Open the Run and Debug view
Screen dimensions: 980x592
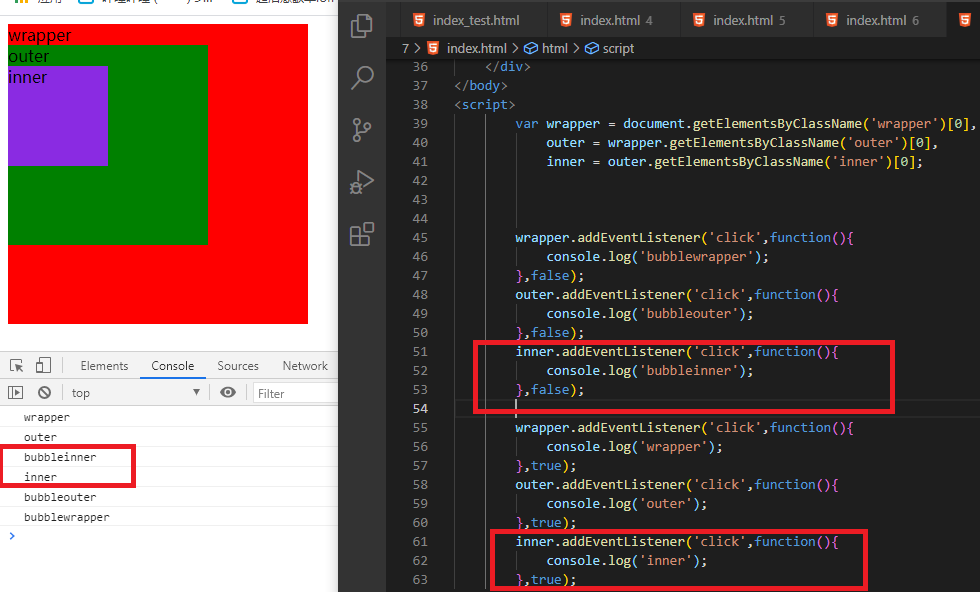pyautogui.click(x=362, y=182)
